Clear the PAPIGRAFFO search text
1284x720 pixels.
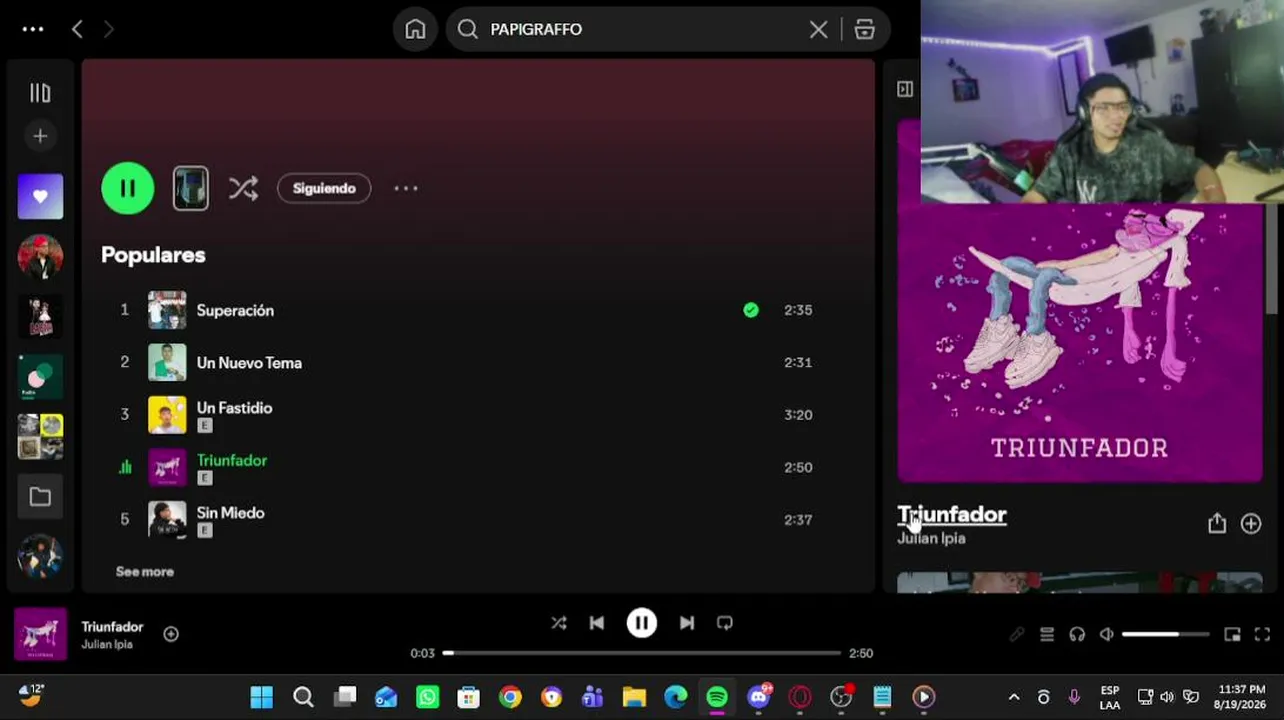coord(818,29)
